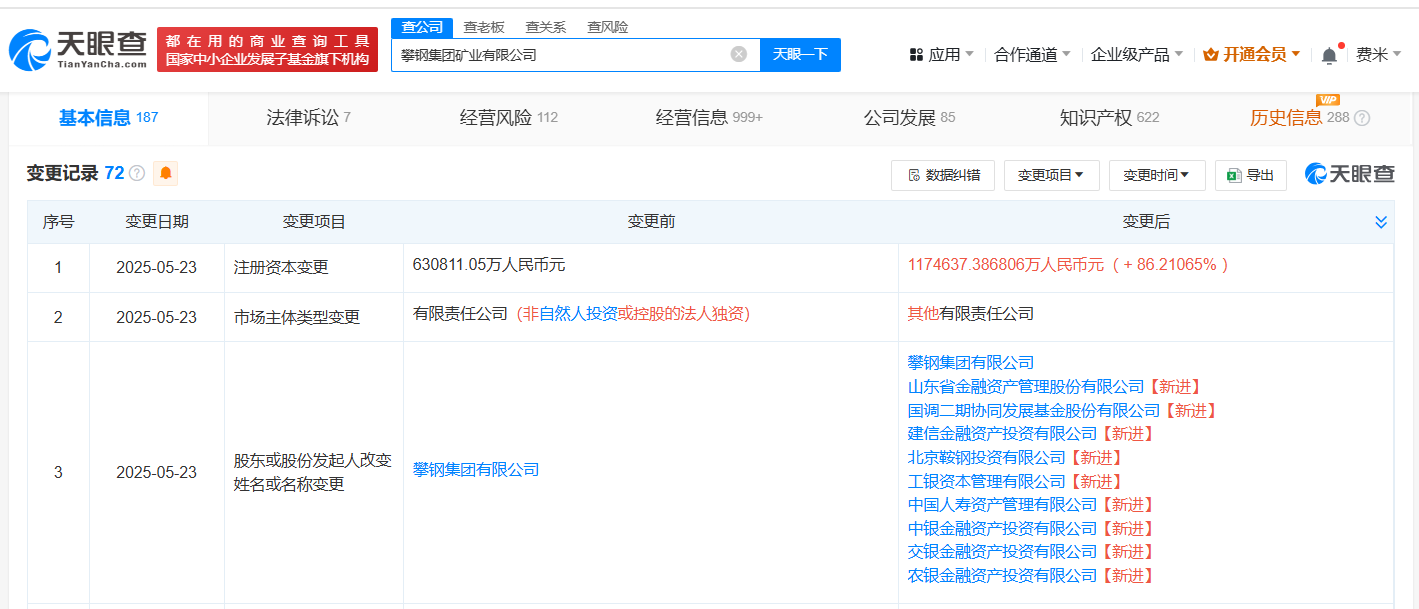Open 交银金融资产投资有限公司 link
1419x609 pixels.
[x=1002, y=551]
